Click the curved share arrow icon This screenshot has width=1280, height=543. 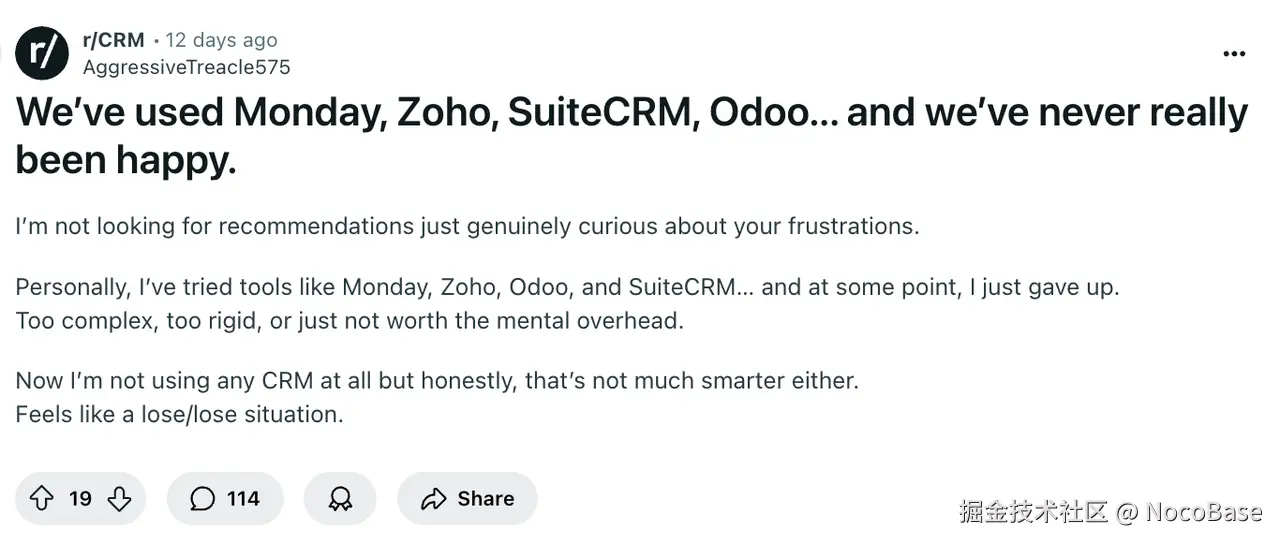tap(433, 499)
